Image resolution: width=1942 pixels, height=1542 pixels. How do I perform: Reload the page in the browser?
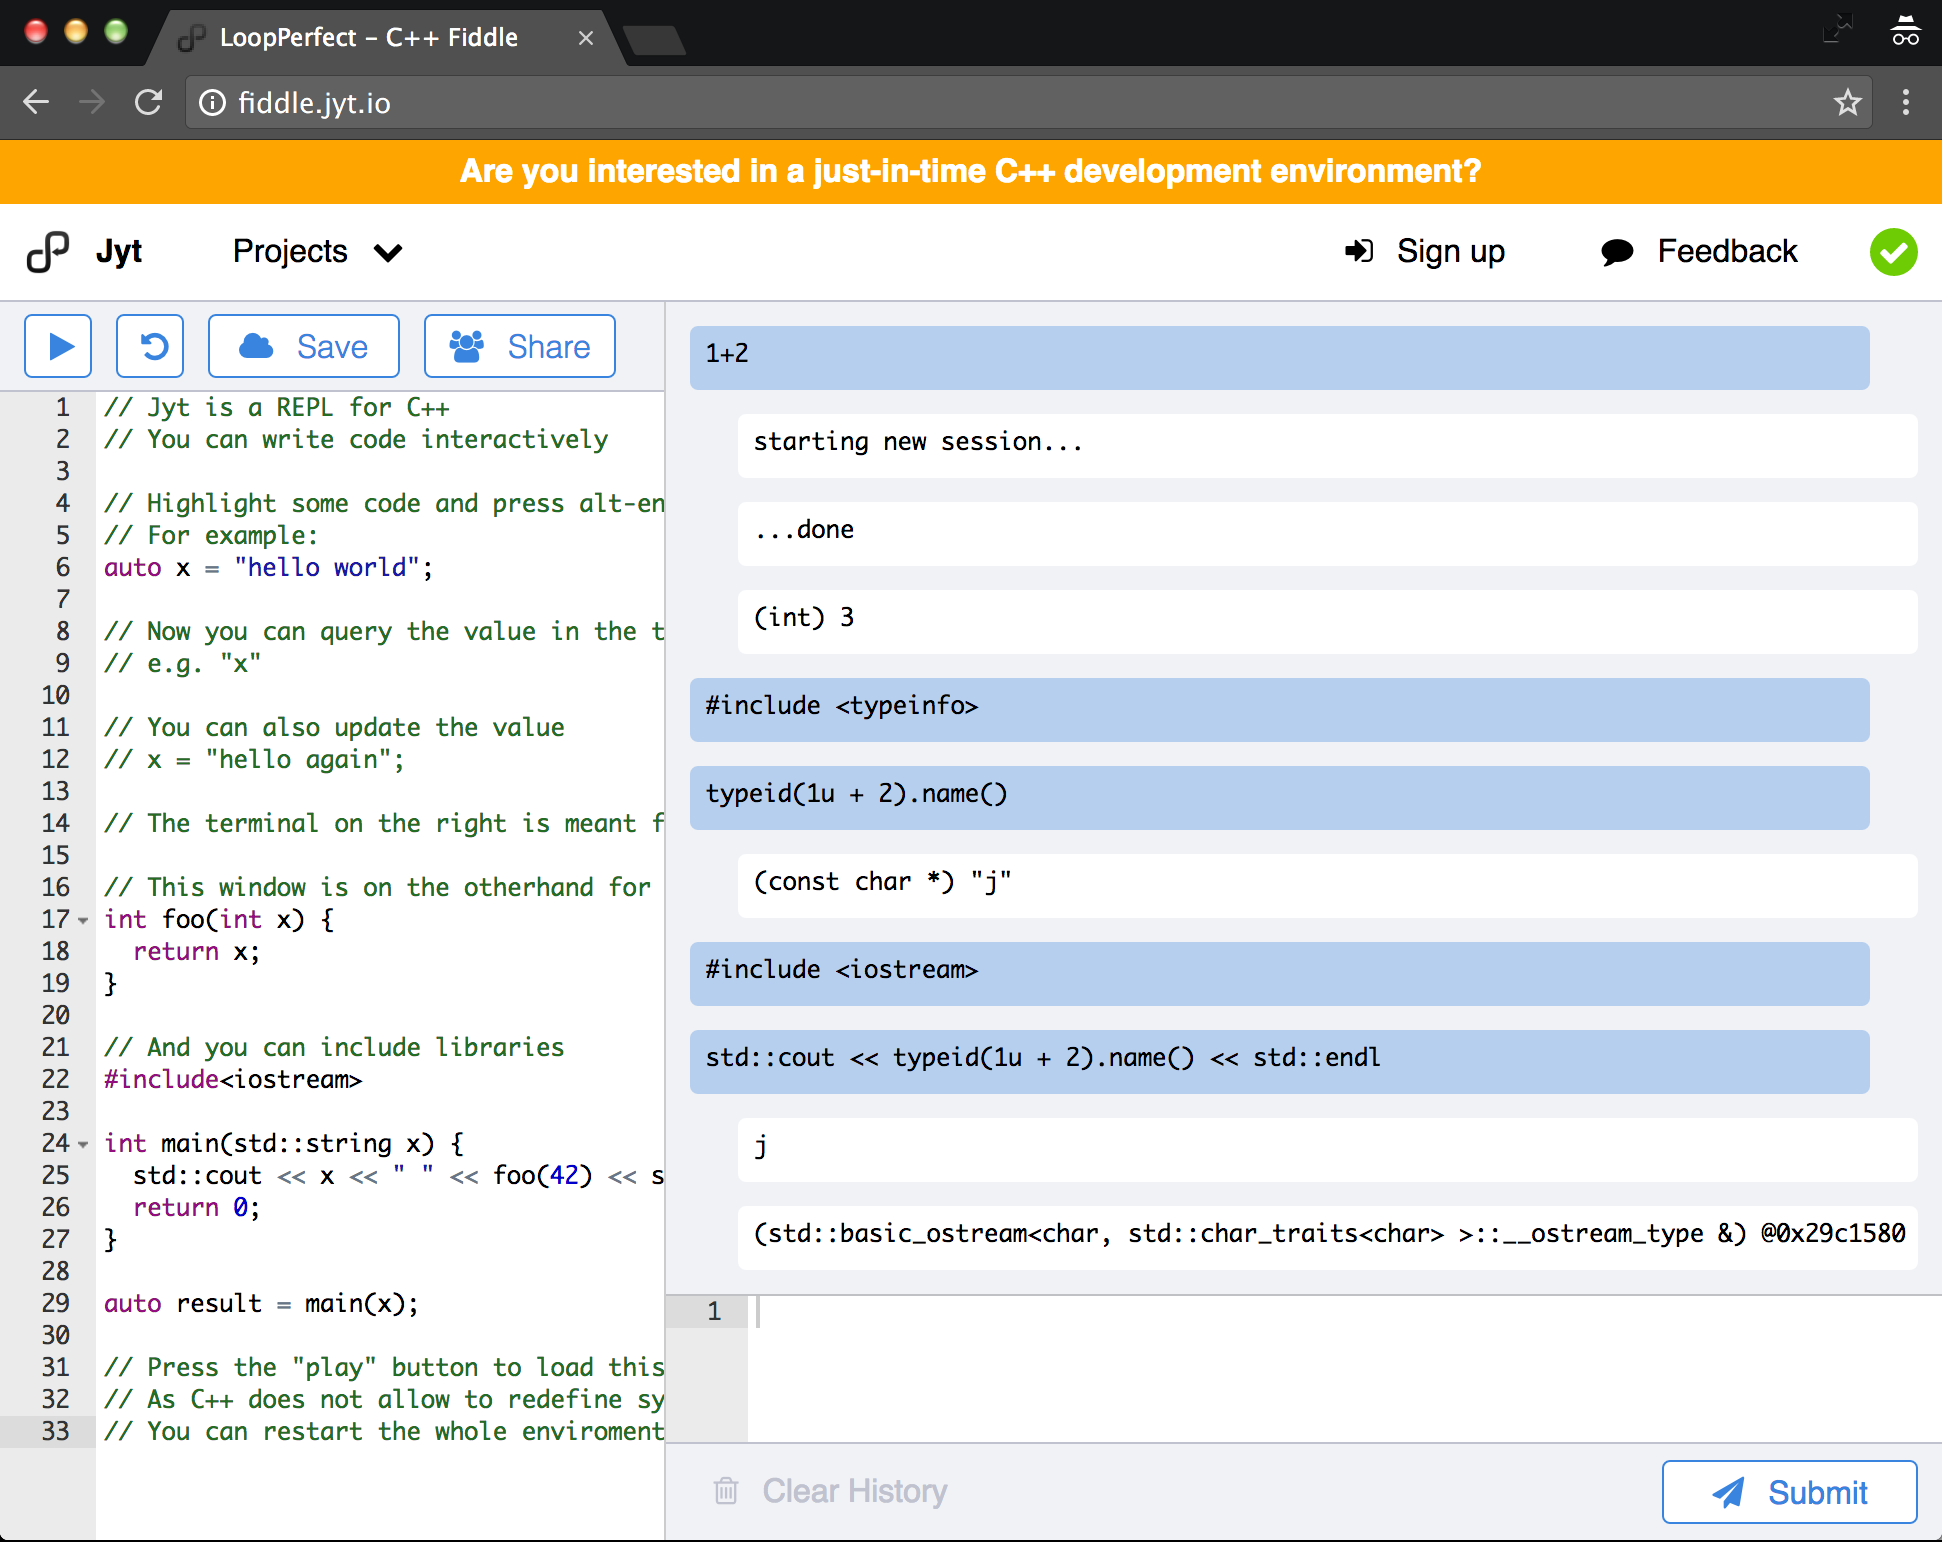(x=148, y=103)
